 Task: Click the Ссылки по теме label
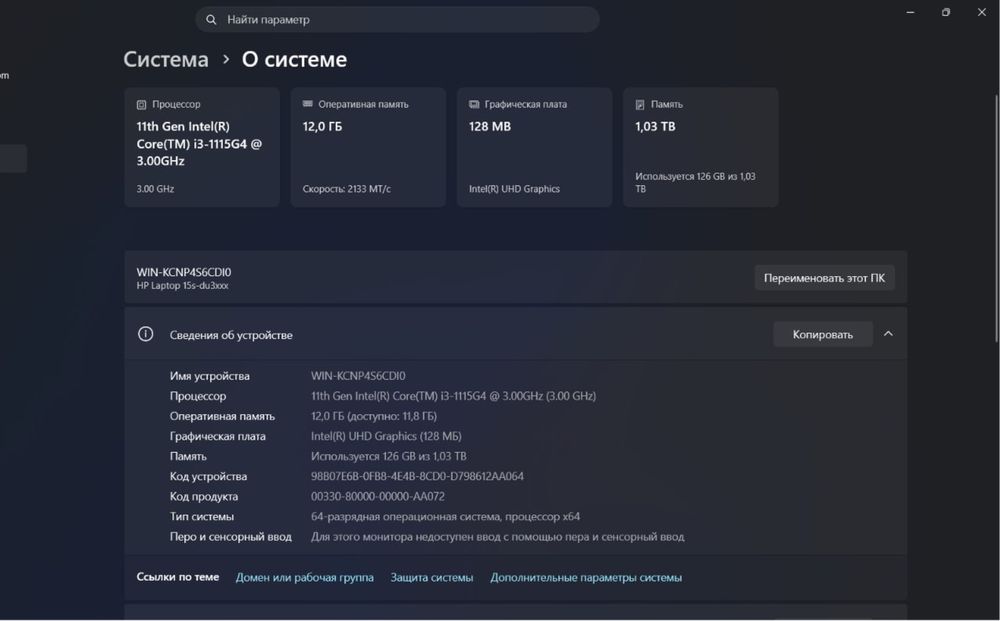(x=178, y=577)
